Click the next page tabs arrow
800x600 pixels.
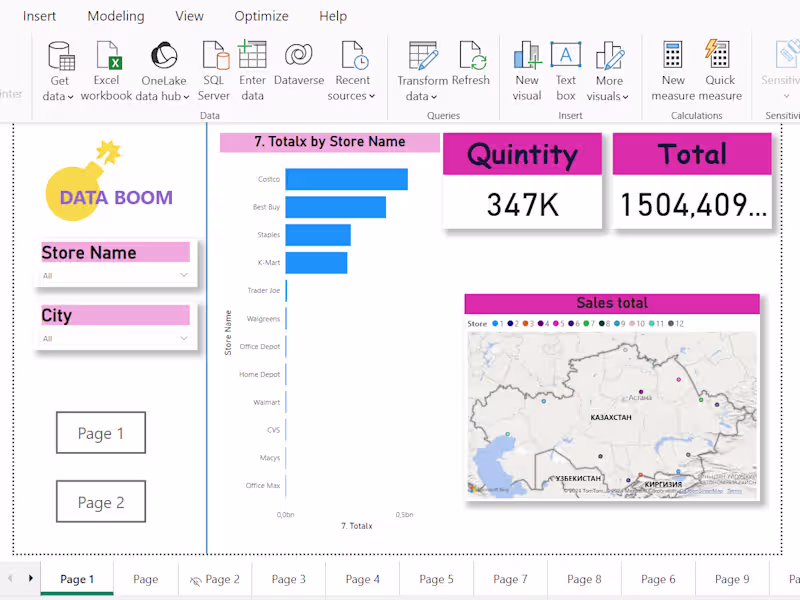31,578
